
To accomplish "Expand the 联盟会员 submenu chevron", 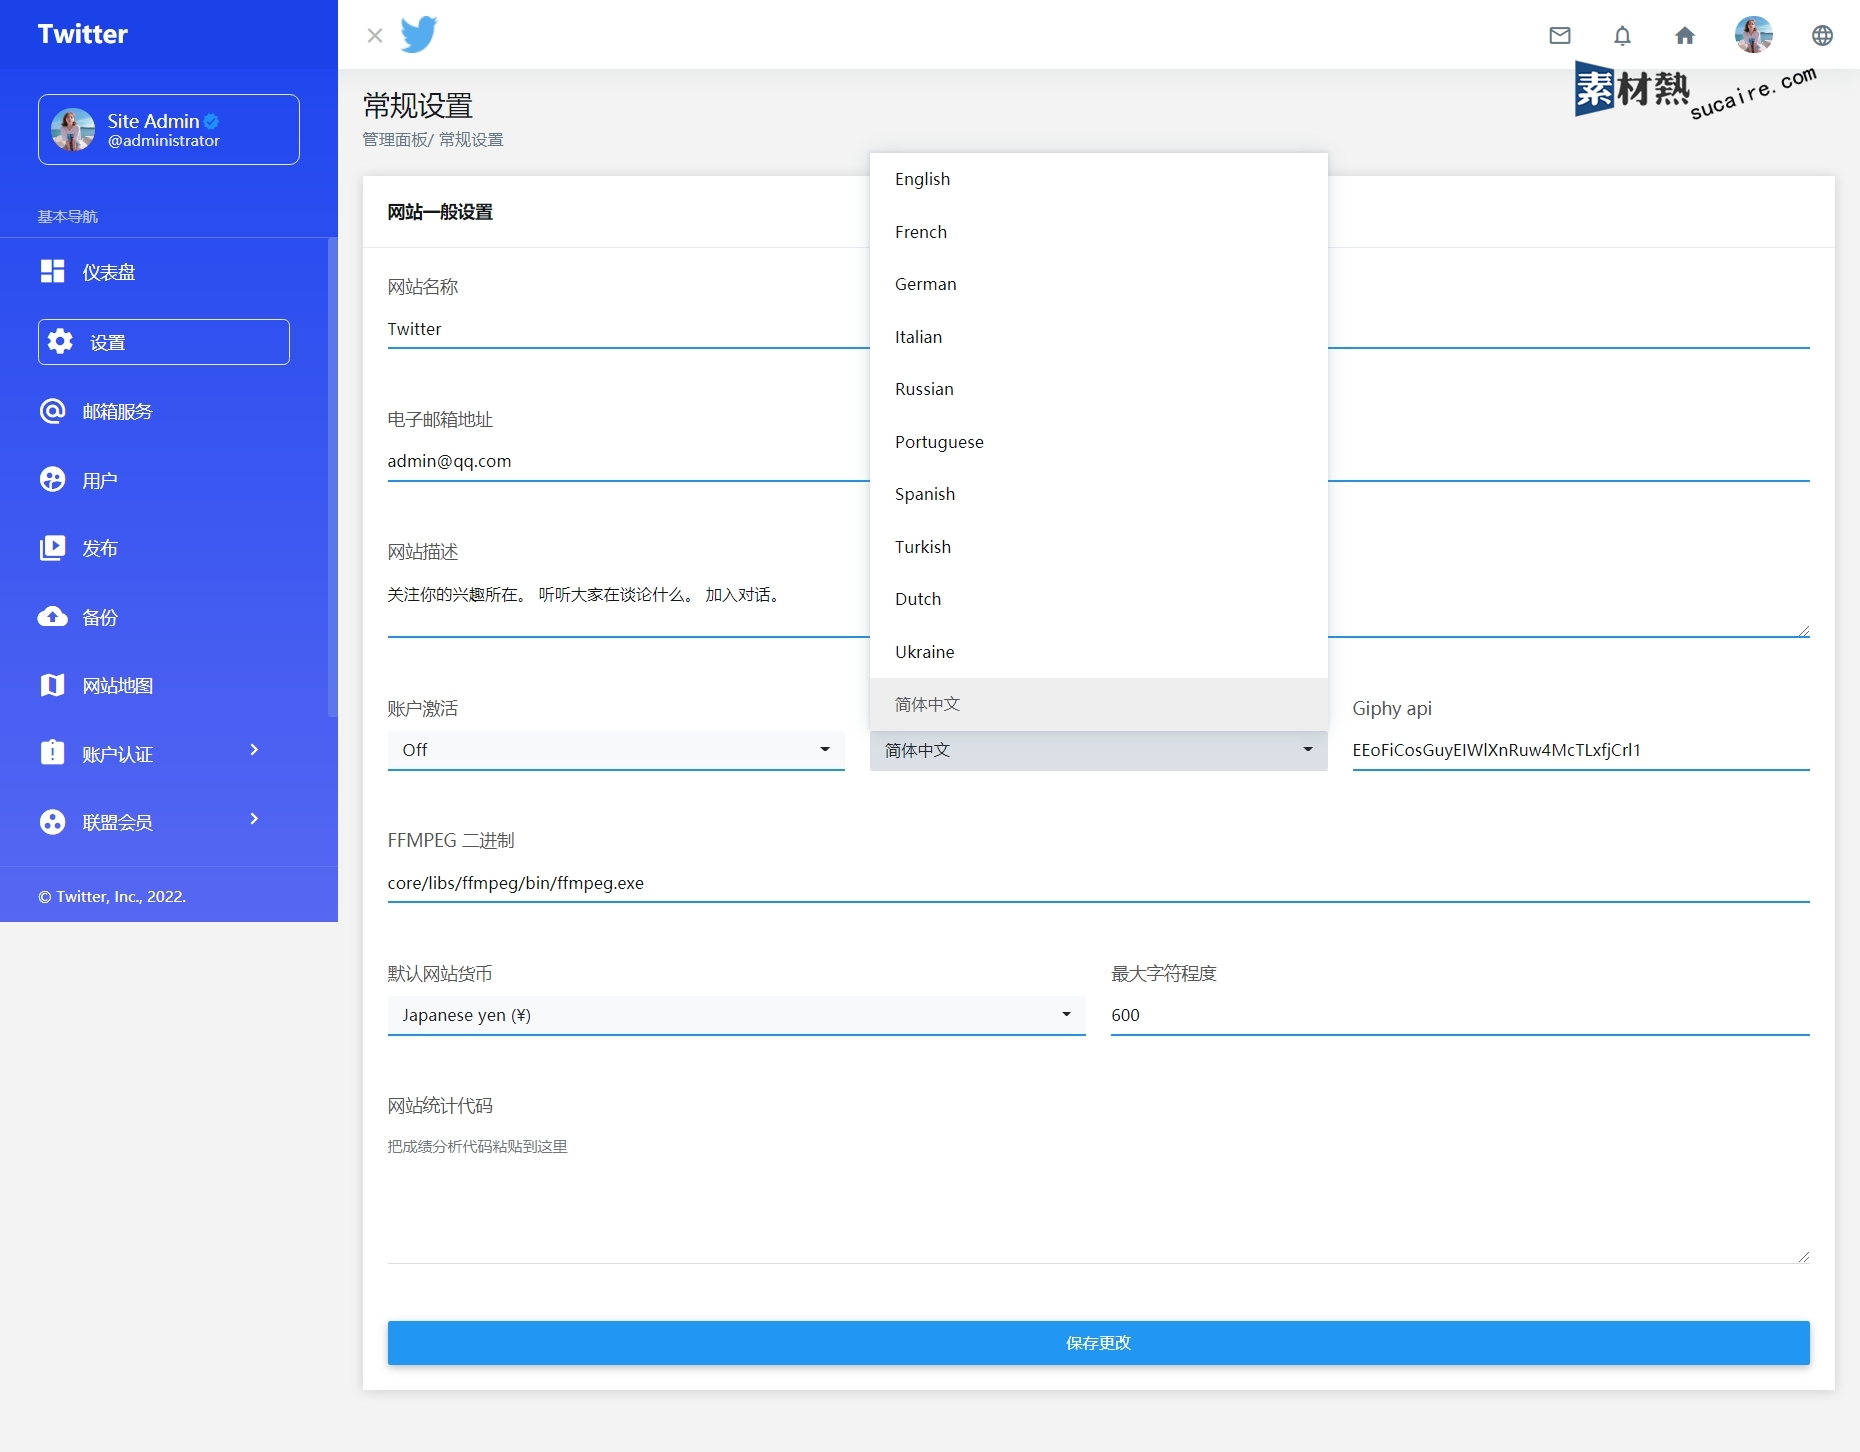I will [x=254, y=819].
